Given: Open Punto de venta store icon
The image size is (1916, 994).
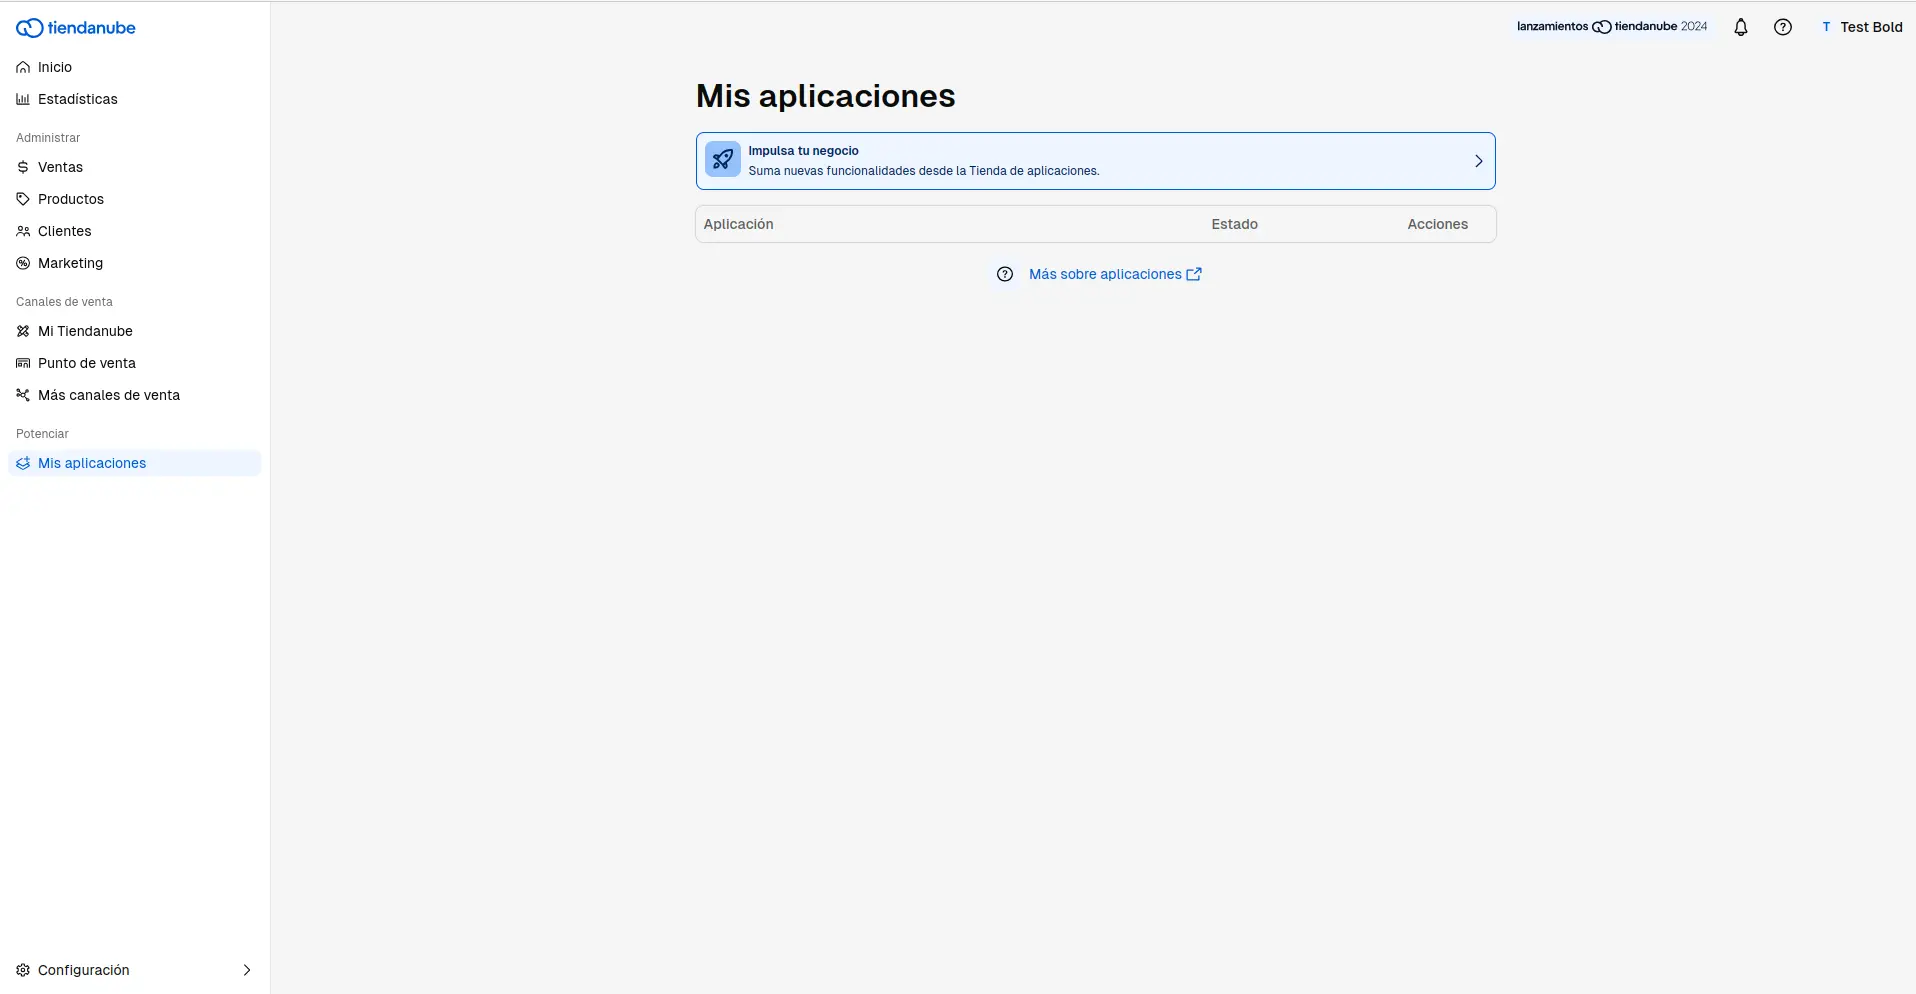Looking at the screenshot, I should click(22, 363).
